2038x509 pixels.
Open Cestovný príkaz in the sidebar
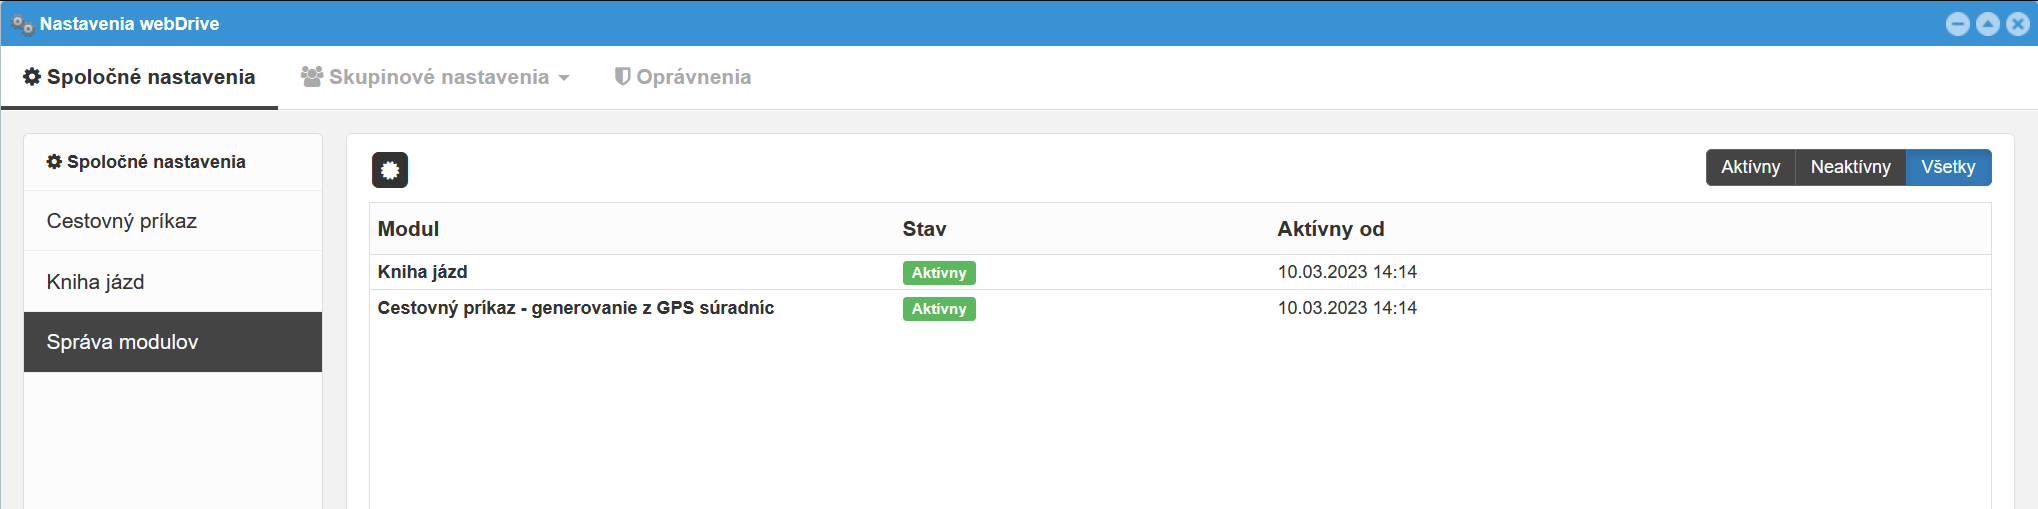click(122, 221)
